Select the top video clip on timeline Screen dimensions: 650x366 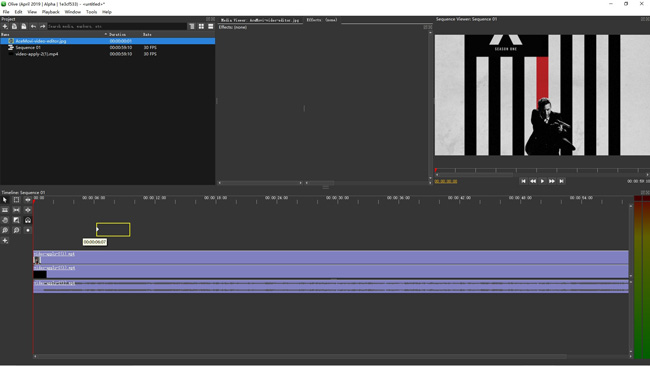pos(331,257)
